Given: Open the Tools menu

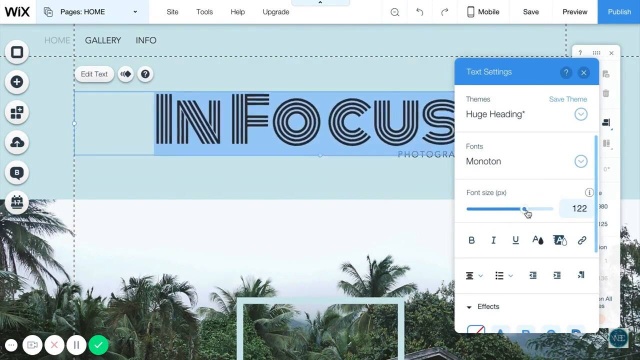Looking at the screenshot, I should (x=204, y=12).
